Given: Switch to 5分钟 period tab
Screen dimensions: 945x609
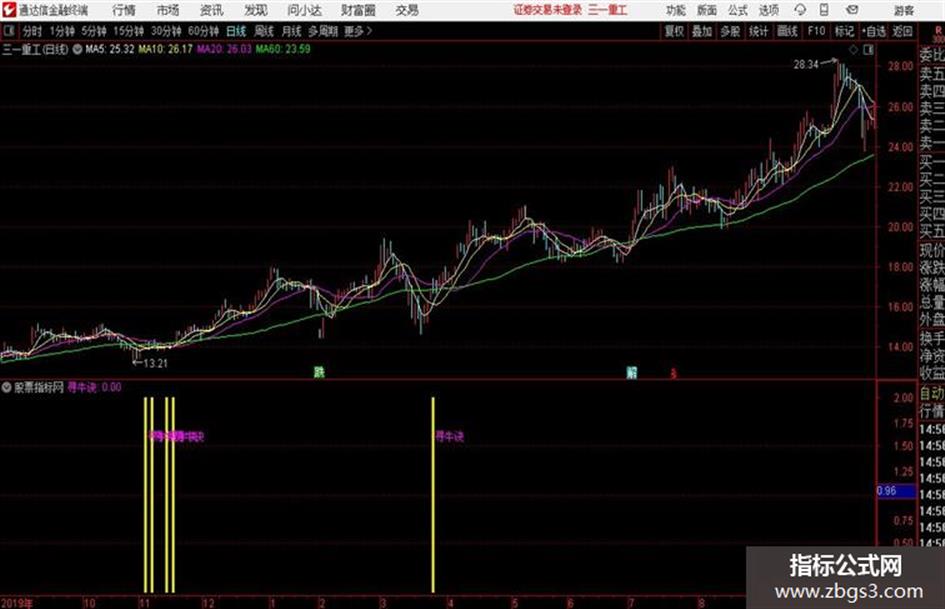Looking at the screenshot, I should [94, 31].
